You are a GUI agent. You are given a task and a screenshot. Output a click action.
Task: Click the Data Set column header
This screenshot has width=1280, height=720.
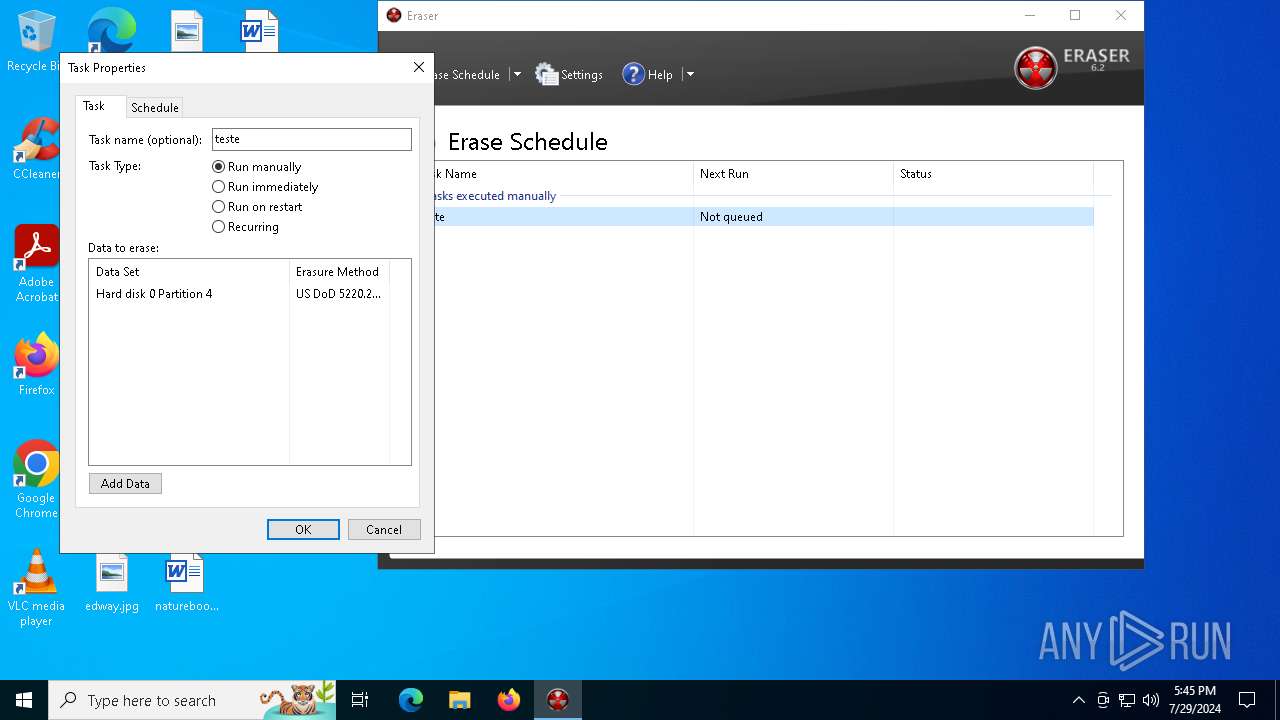pos(189,271)
